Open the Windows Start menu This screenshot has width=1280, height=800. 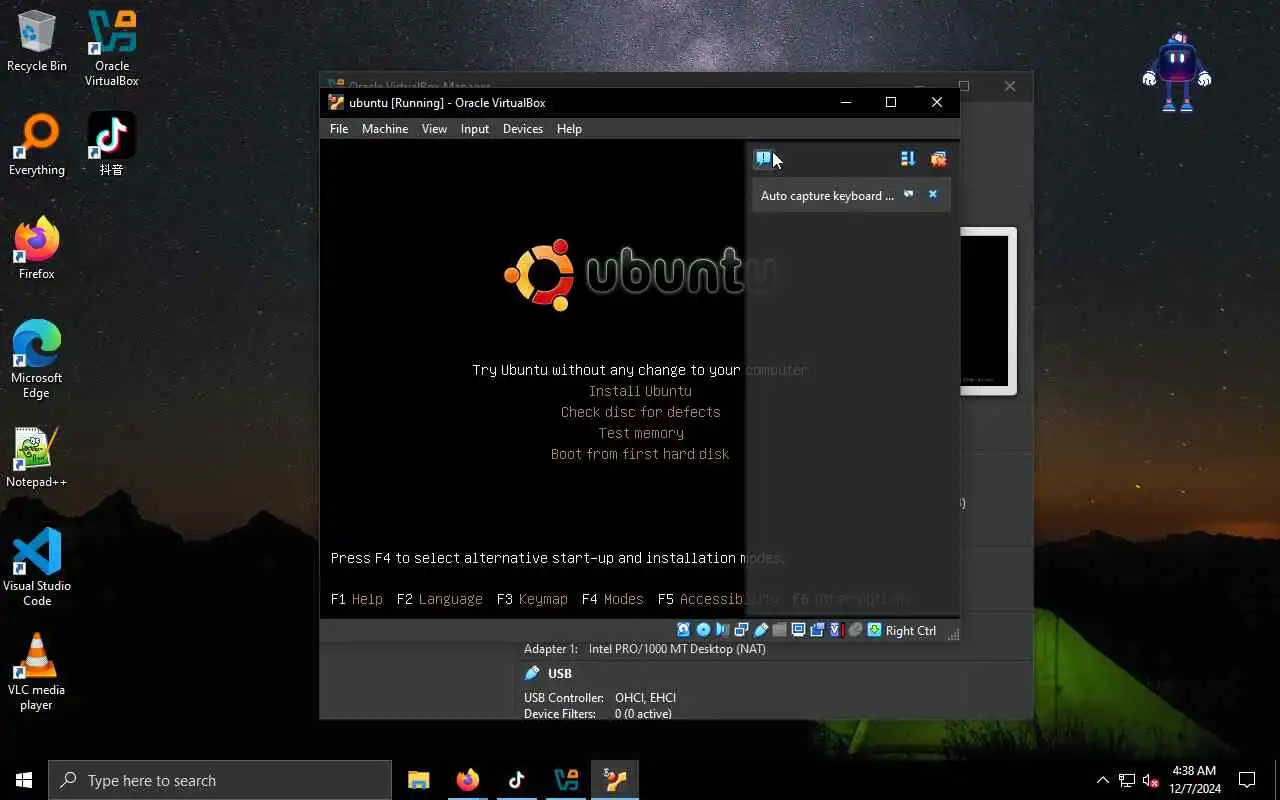(x=24, y=780)
